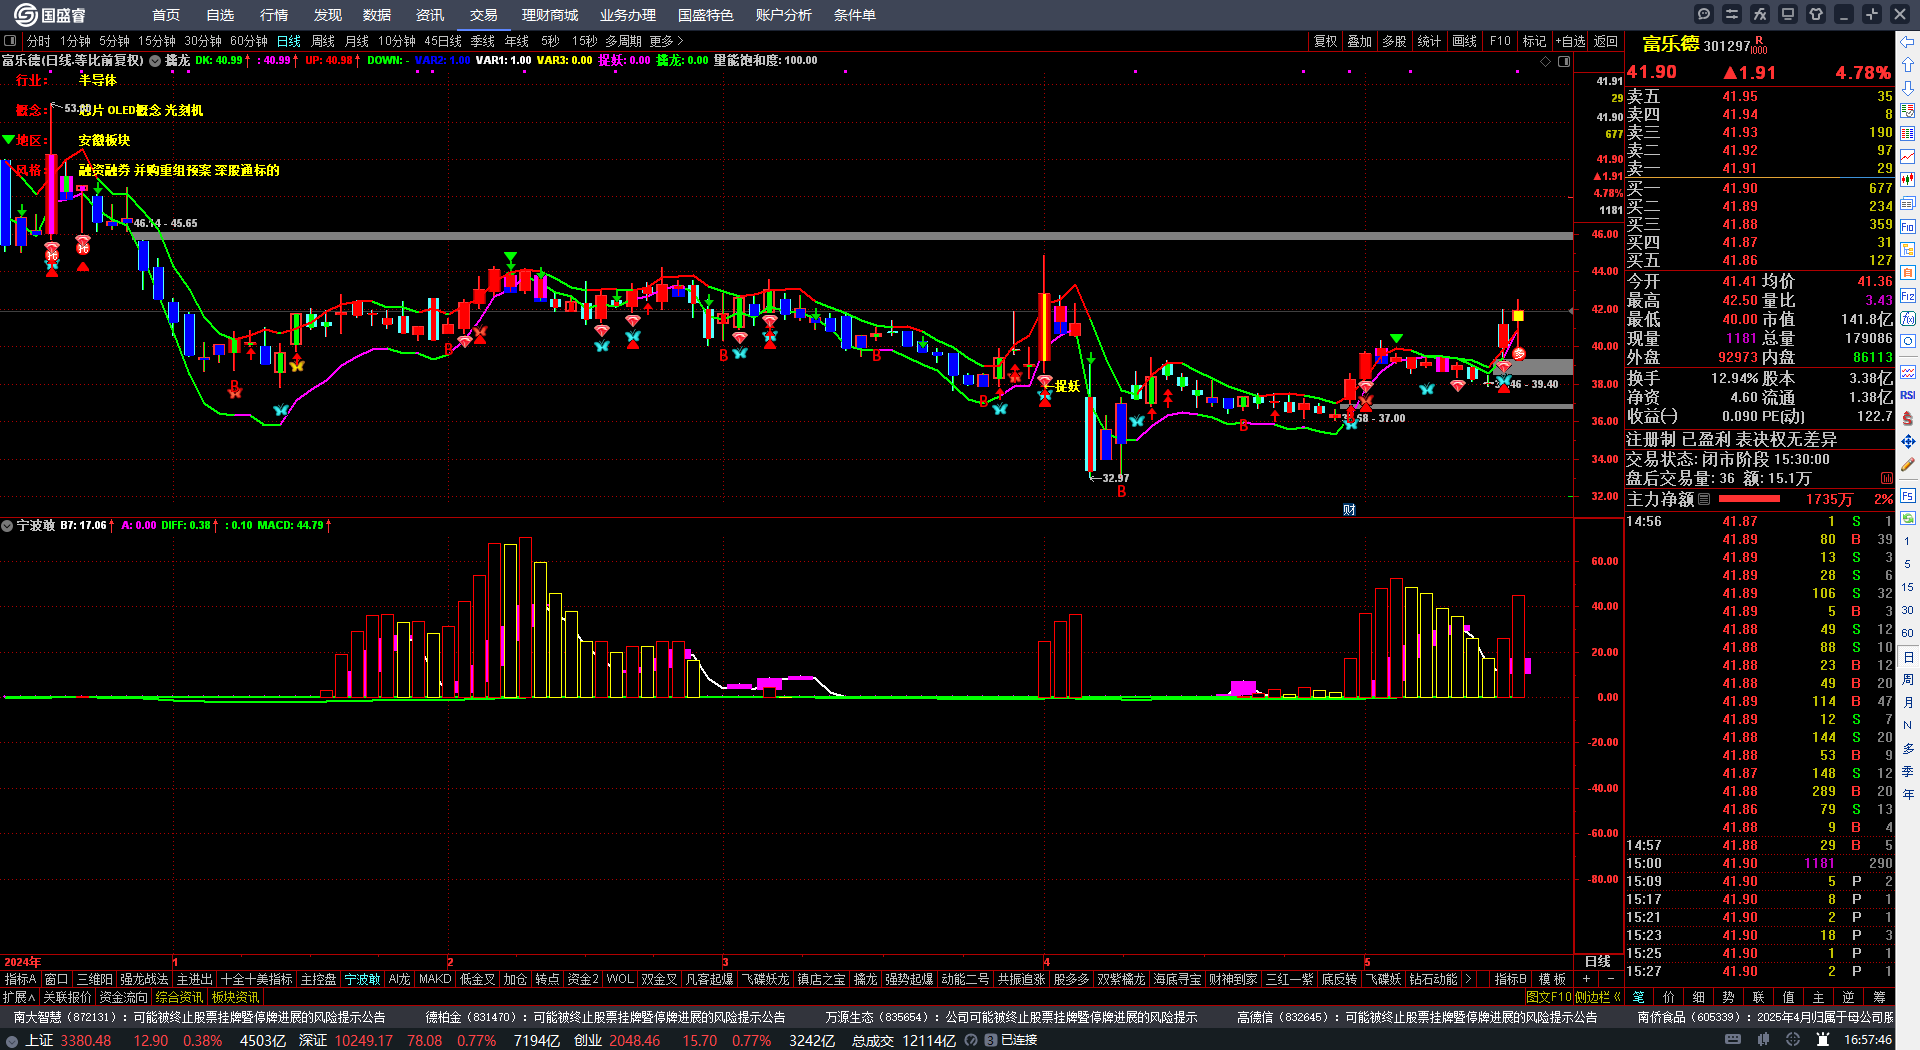Open the settings sliders icon
Viewport: 1920px width, 1050px height.
coord(1732,14)
